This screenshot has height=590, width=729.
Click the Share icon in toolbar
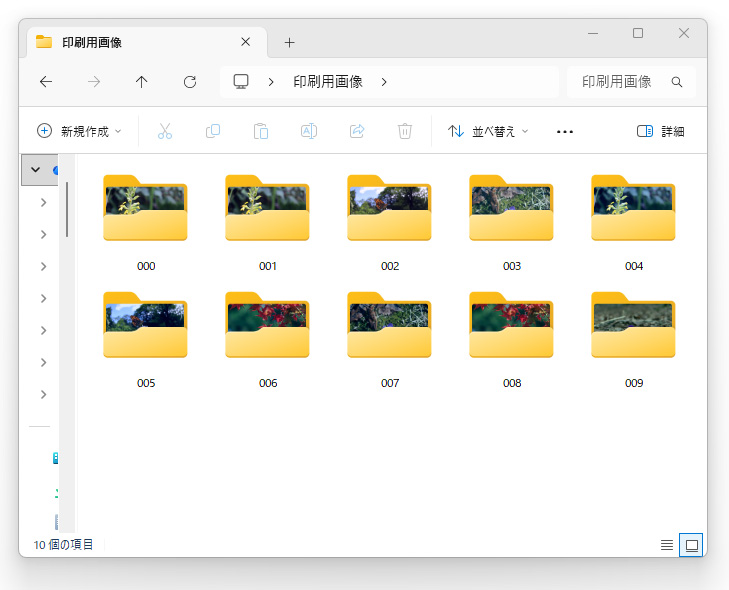pyautogui.click(x=357, y=131)
